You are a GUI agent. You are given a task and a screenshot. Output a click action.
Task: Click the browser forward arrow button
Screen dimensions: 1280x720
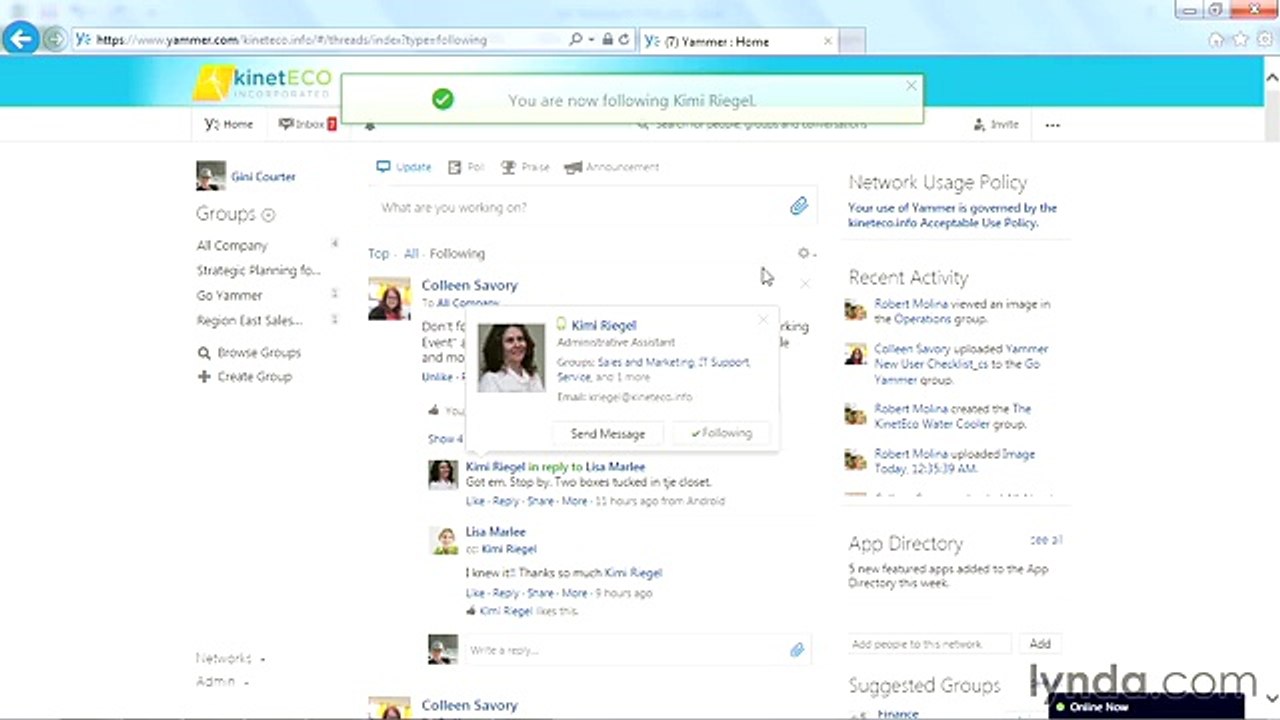point(54,40)
